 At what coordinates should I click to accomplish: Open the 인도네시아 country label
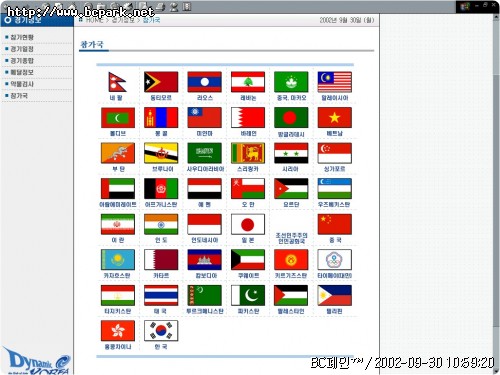204,240
